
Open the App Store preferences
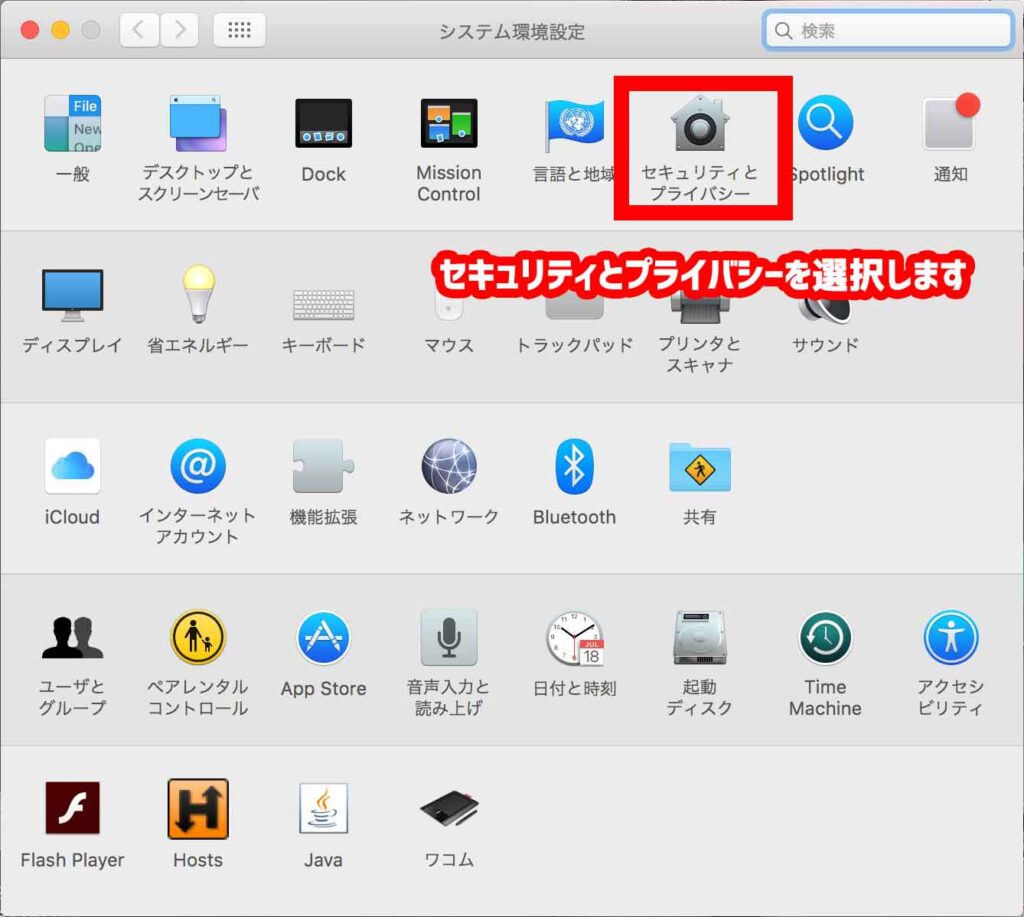[323, 639]
